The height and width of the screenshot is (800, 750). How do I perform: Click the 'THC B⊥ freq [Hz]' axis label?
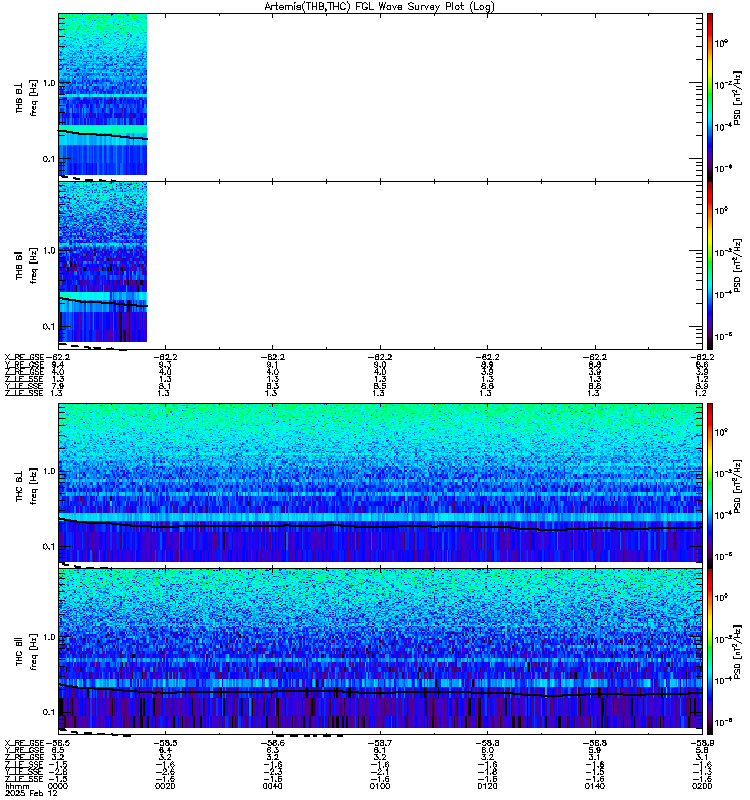(x=26, y=486)
